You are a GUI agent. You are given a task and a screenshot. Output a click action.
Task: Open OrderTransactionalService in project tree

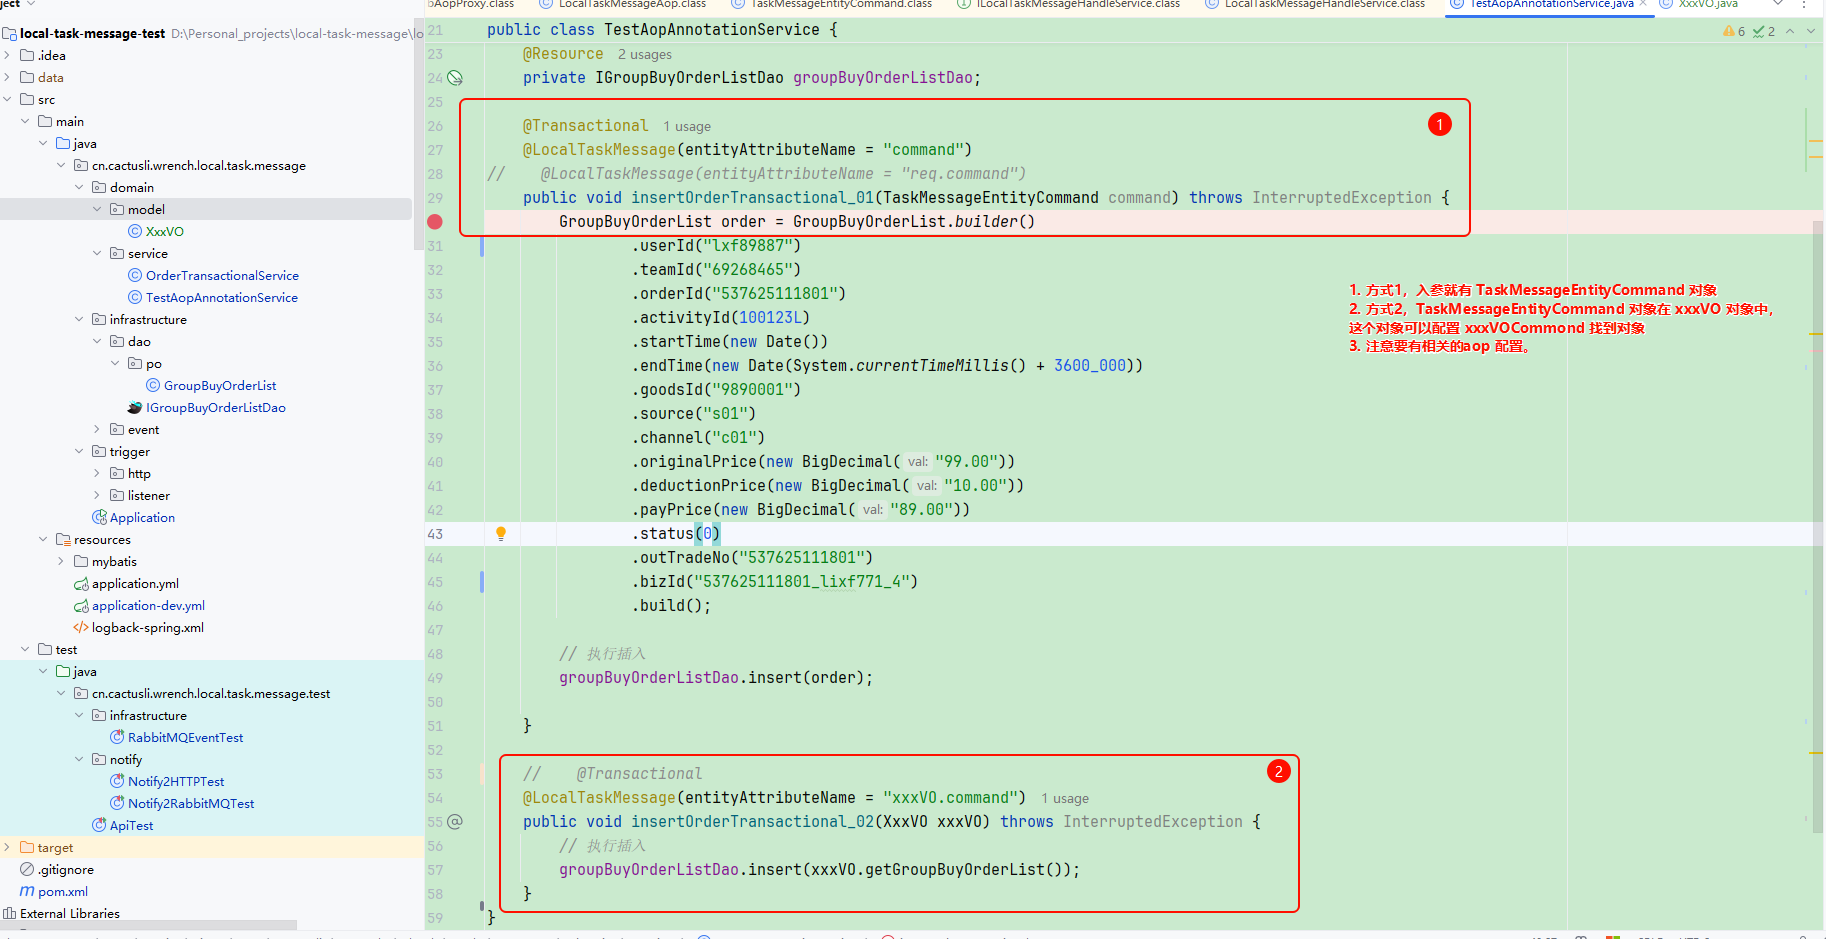point(222,276)
